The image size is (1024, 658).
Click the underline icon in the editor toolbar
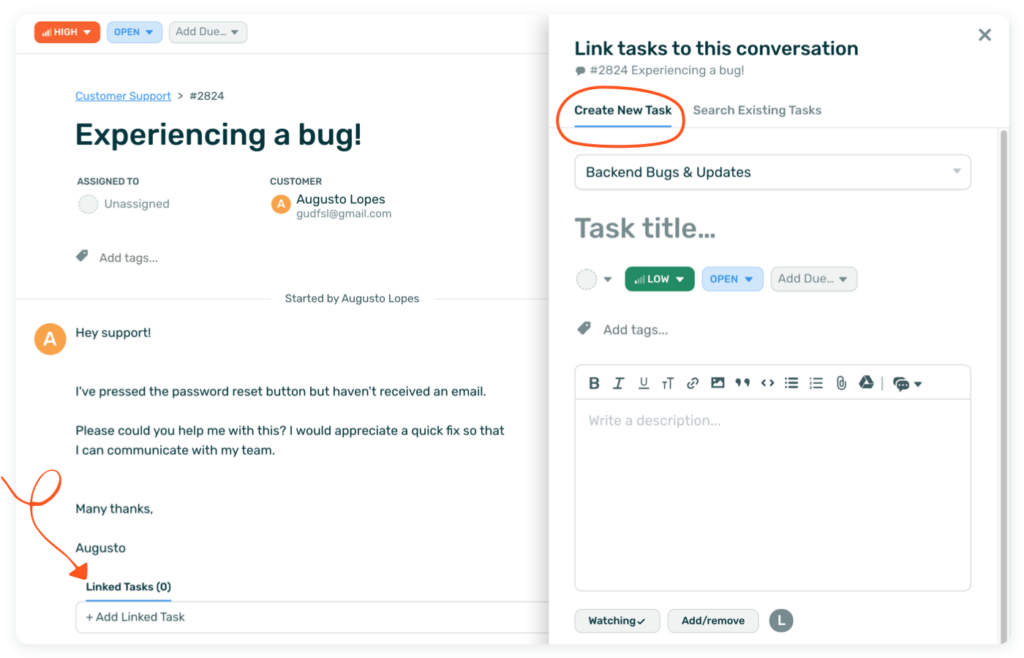tap(643, 383)
